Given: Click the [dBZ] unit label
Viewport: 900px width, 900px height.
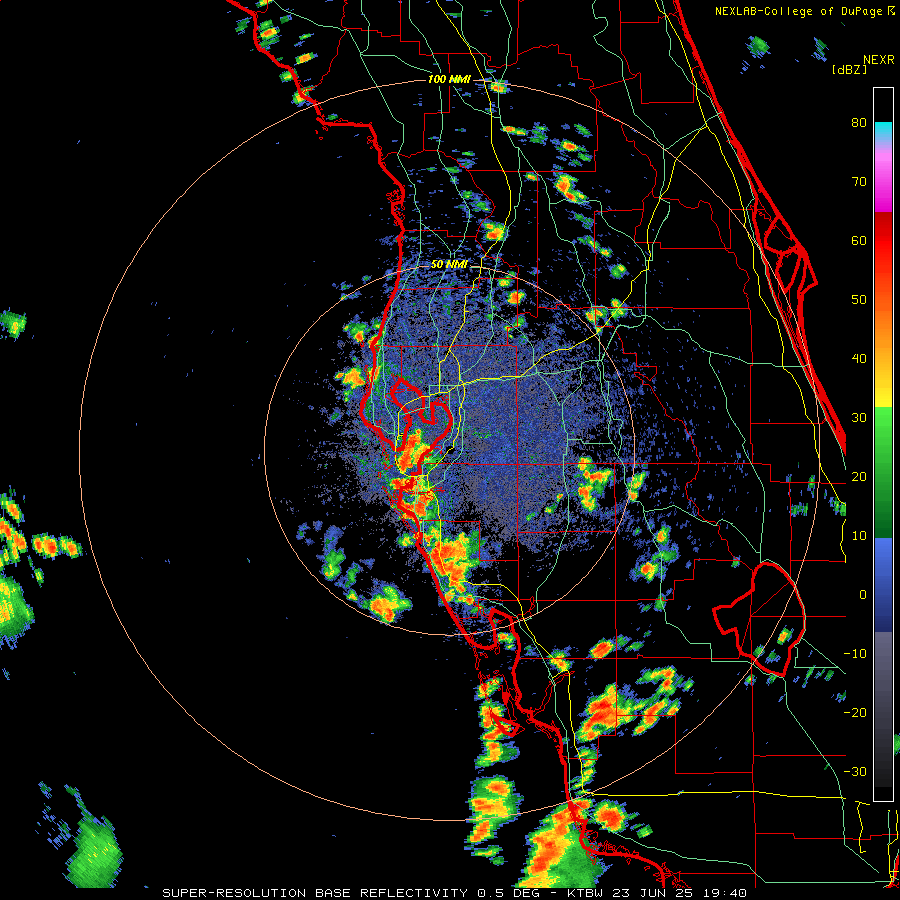Looking at the screenshot, I should [849, 69].
